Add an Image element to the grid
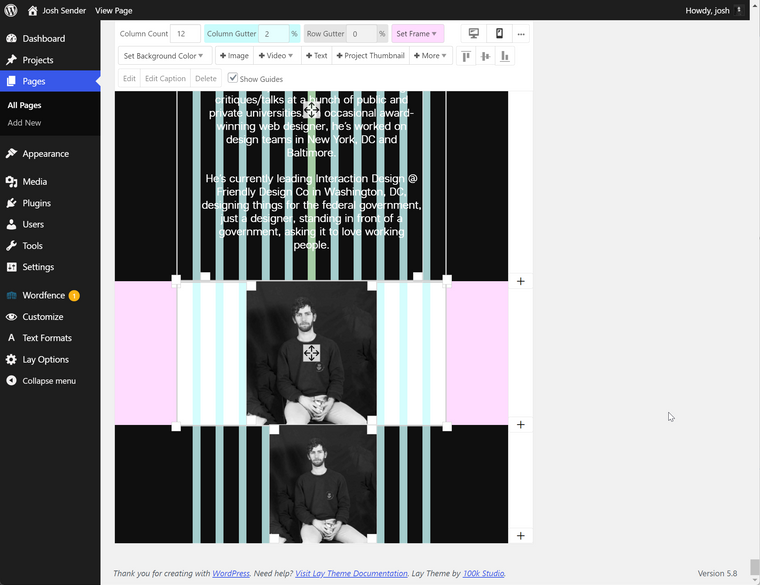Screen dimensions: 760x585 (x=234, y=56)
